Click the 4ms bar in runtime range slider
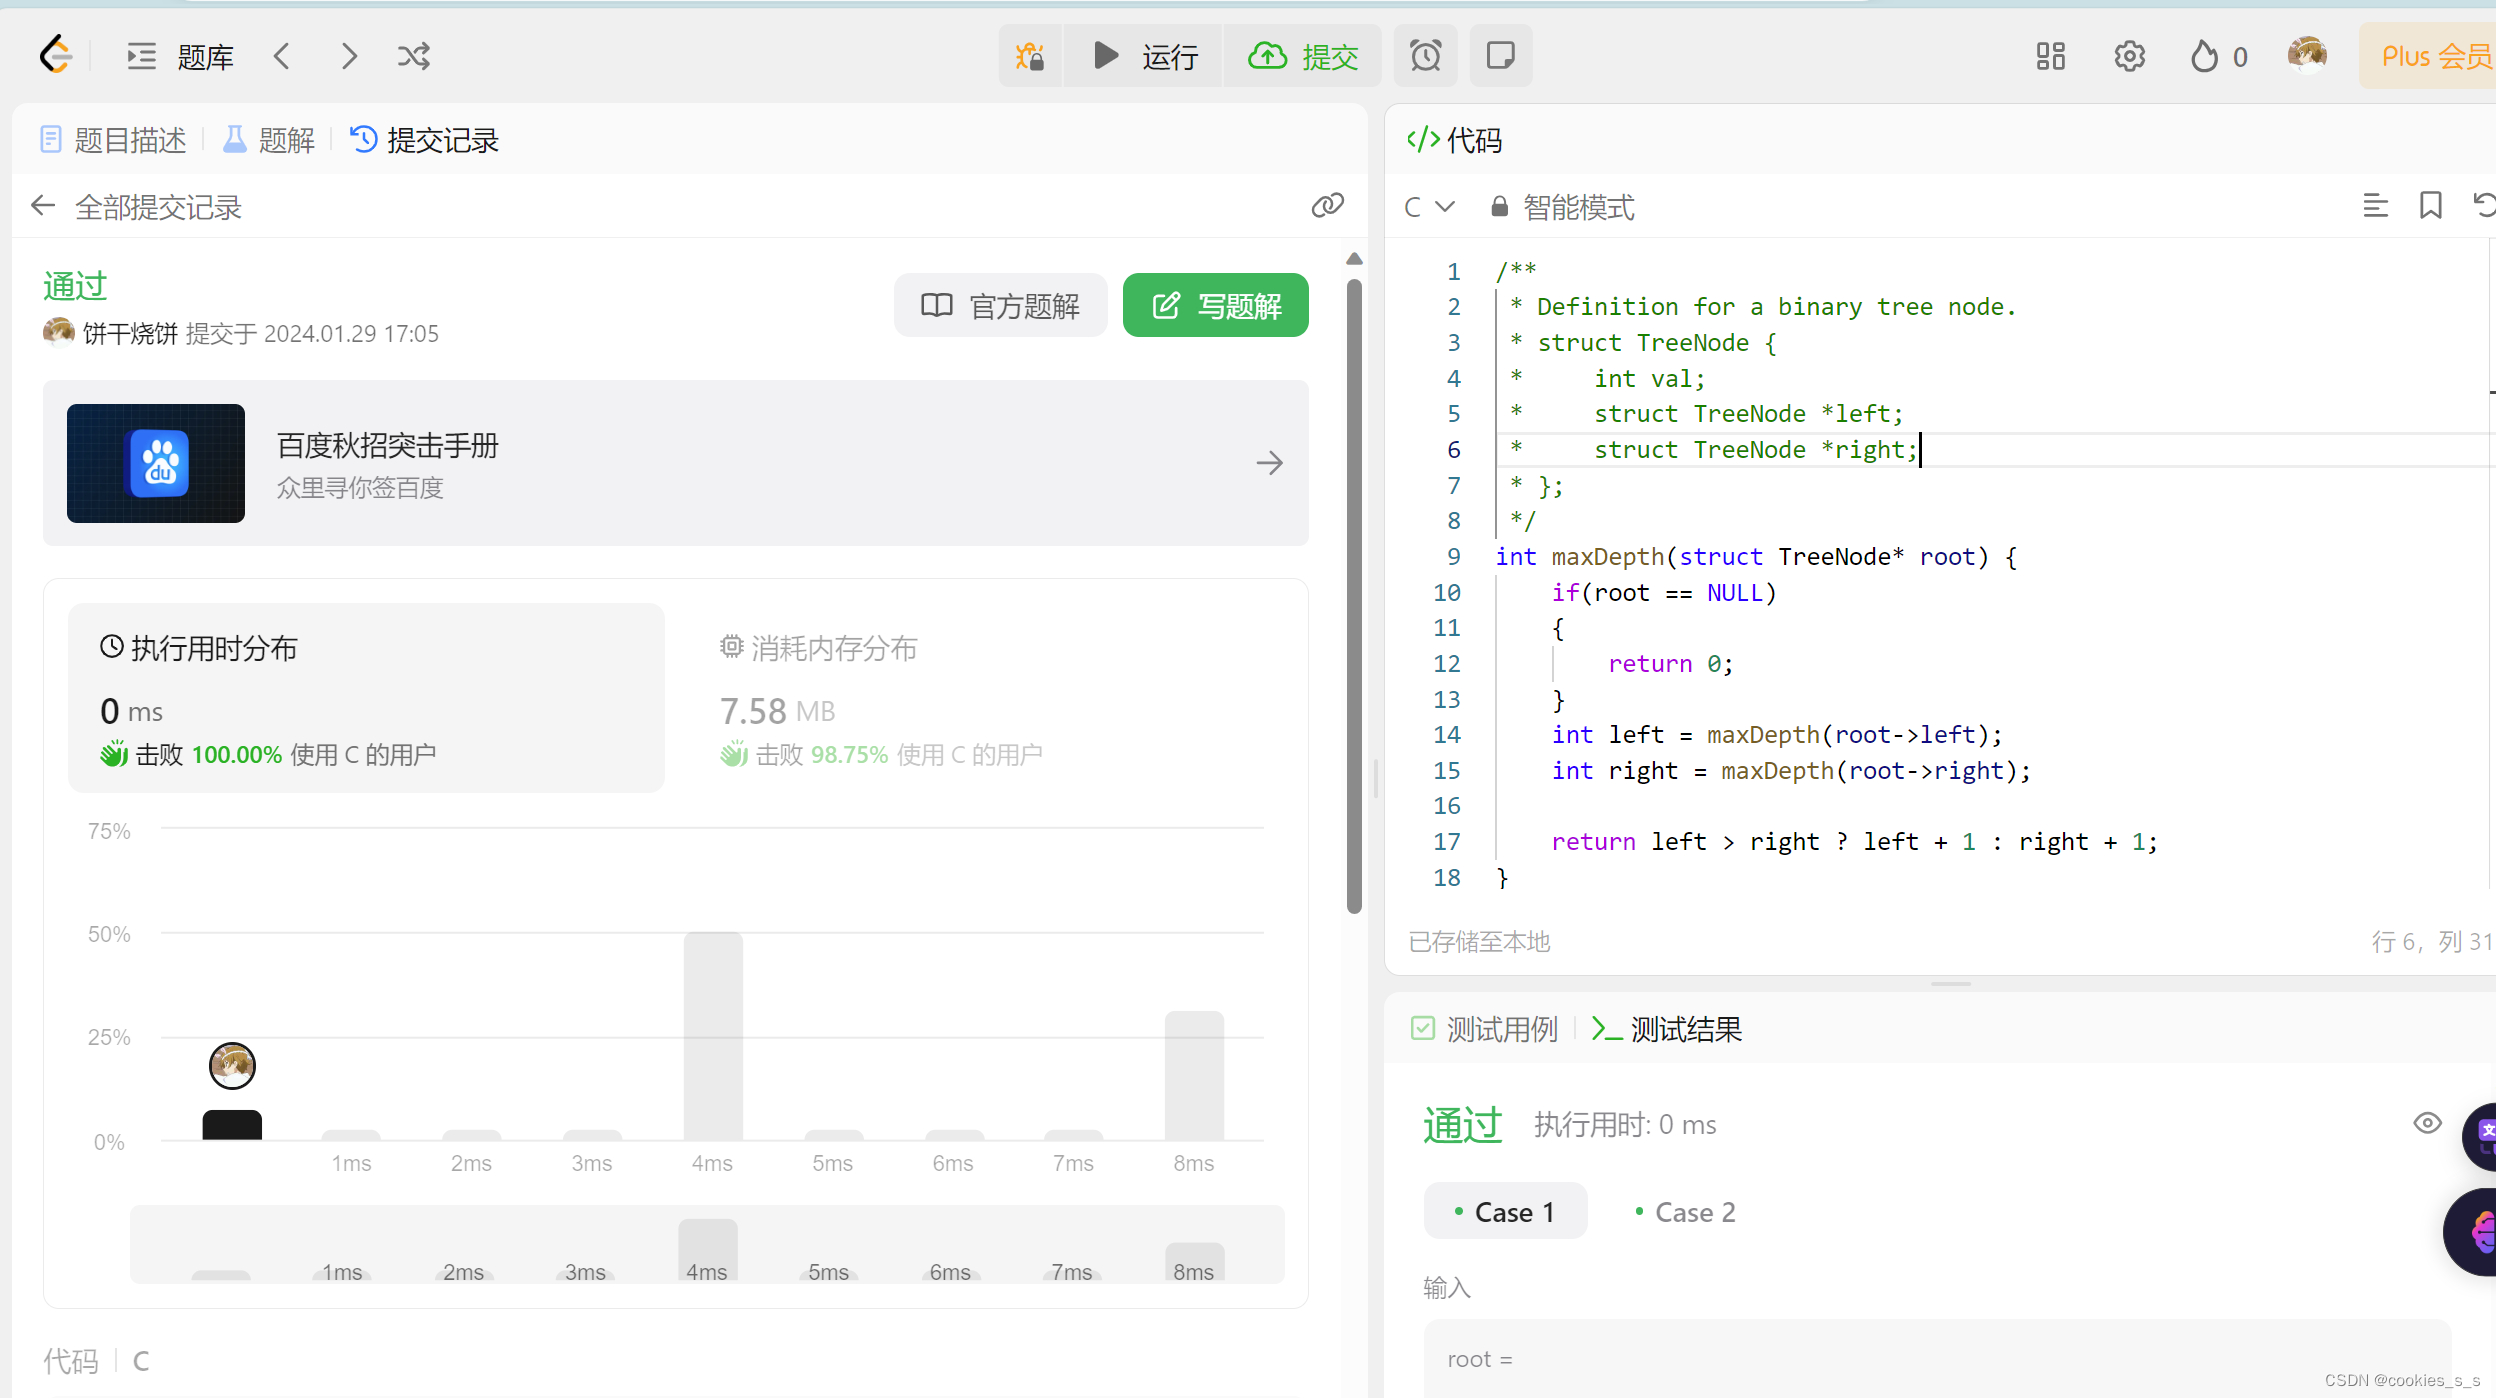2496x1398 pixels. (x=708, y=1250)
